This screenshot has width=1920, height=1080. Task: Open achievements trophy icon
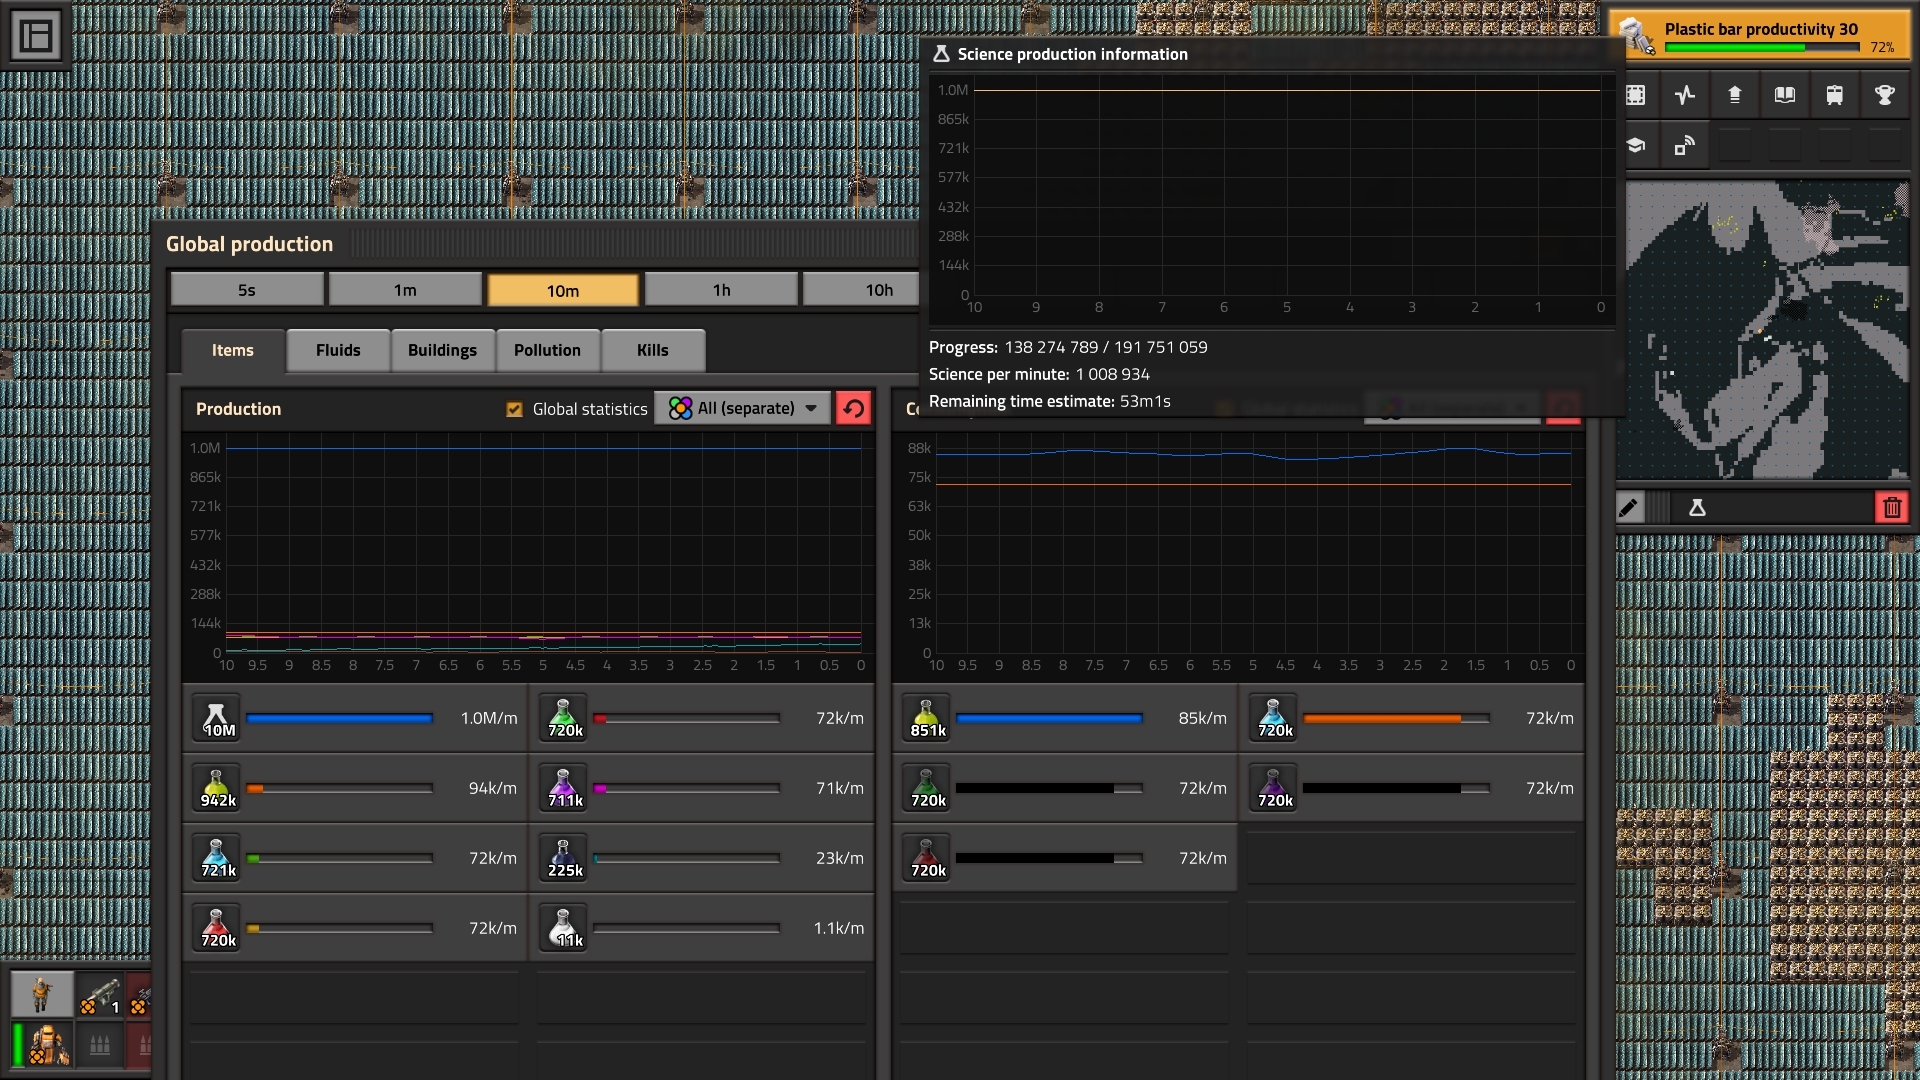1885,95
